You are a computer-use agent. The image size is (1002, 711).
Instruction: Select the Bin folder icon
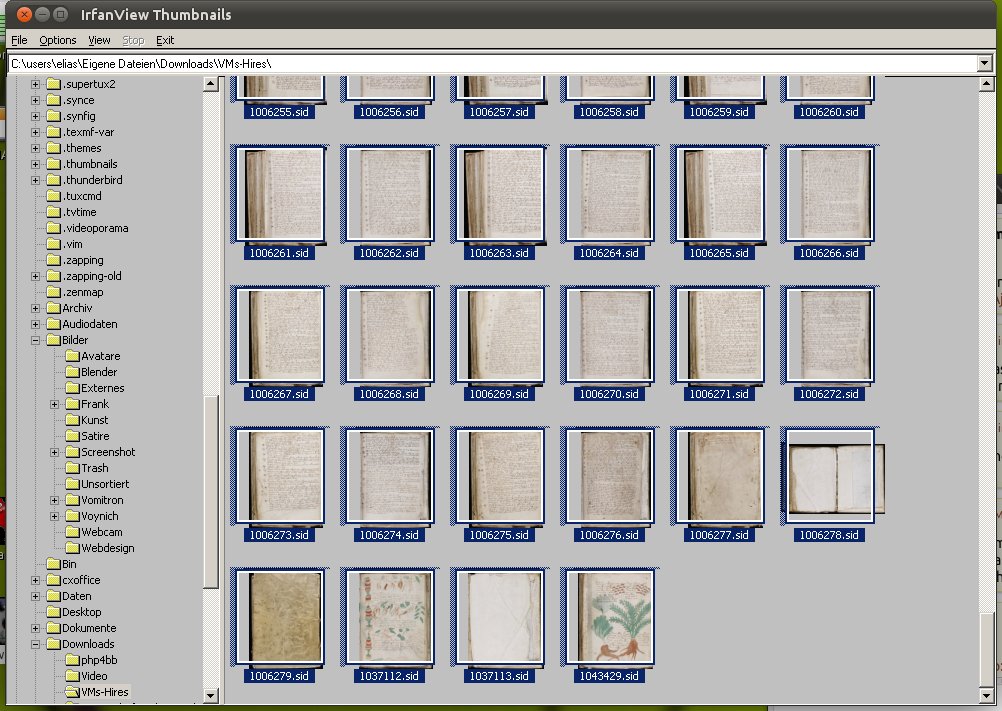[x=54, y=563]
